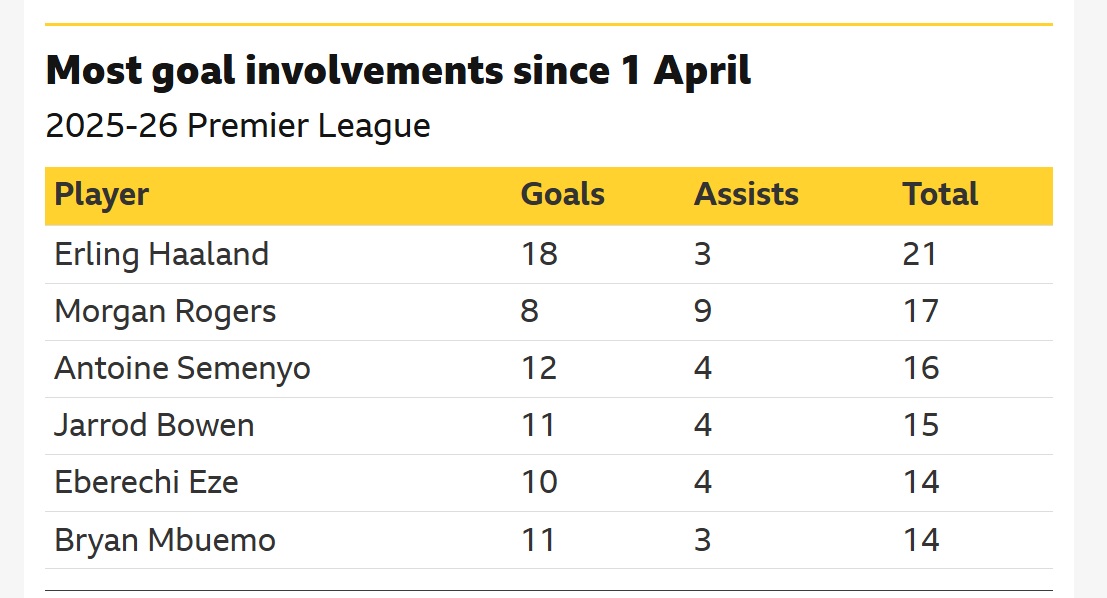Select Morgan Rogers' 9 assists value

point(702,311)
